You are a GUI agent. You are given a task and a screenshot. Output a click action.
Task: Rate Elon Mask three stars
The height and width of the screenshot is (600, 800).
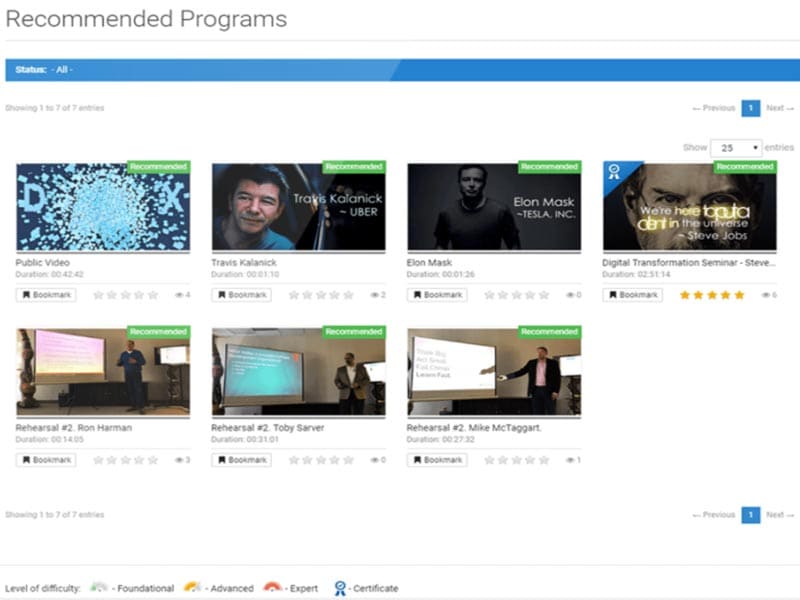click(516, 295)
